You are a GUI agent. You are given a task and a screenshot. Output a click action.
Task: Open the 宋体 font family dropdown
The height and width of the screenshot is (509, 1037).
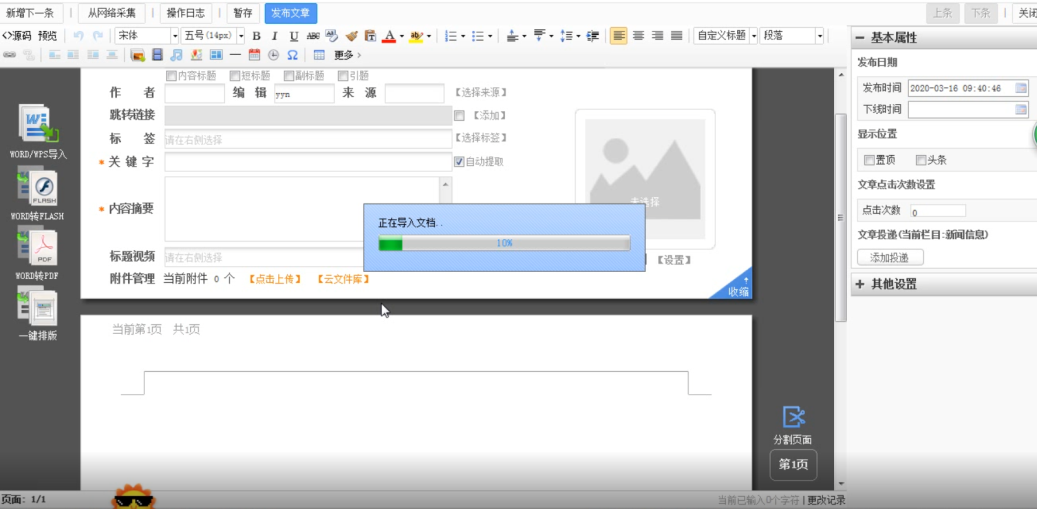point(145,36)
